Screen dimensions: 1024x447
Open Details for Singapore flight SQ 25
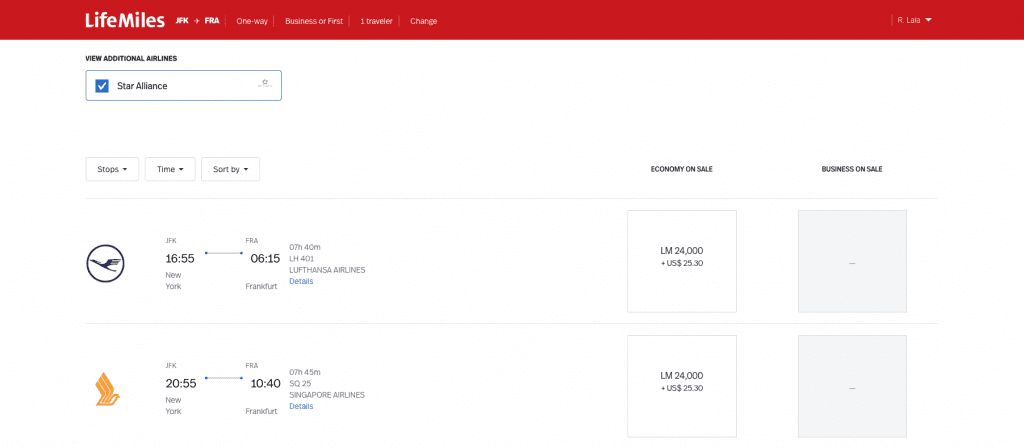(x=301, y=406)
